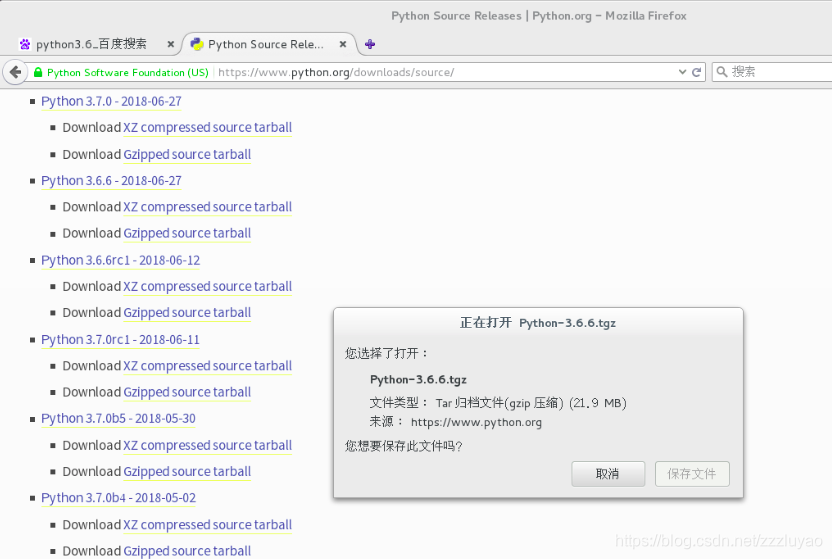Open the Python 3.7.0b5 - 2018-05-30 link
The width and height of the screenshot is (832, 559).
click(118, 418)
